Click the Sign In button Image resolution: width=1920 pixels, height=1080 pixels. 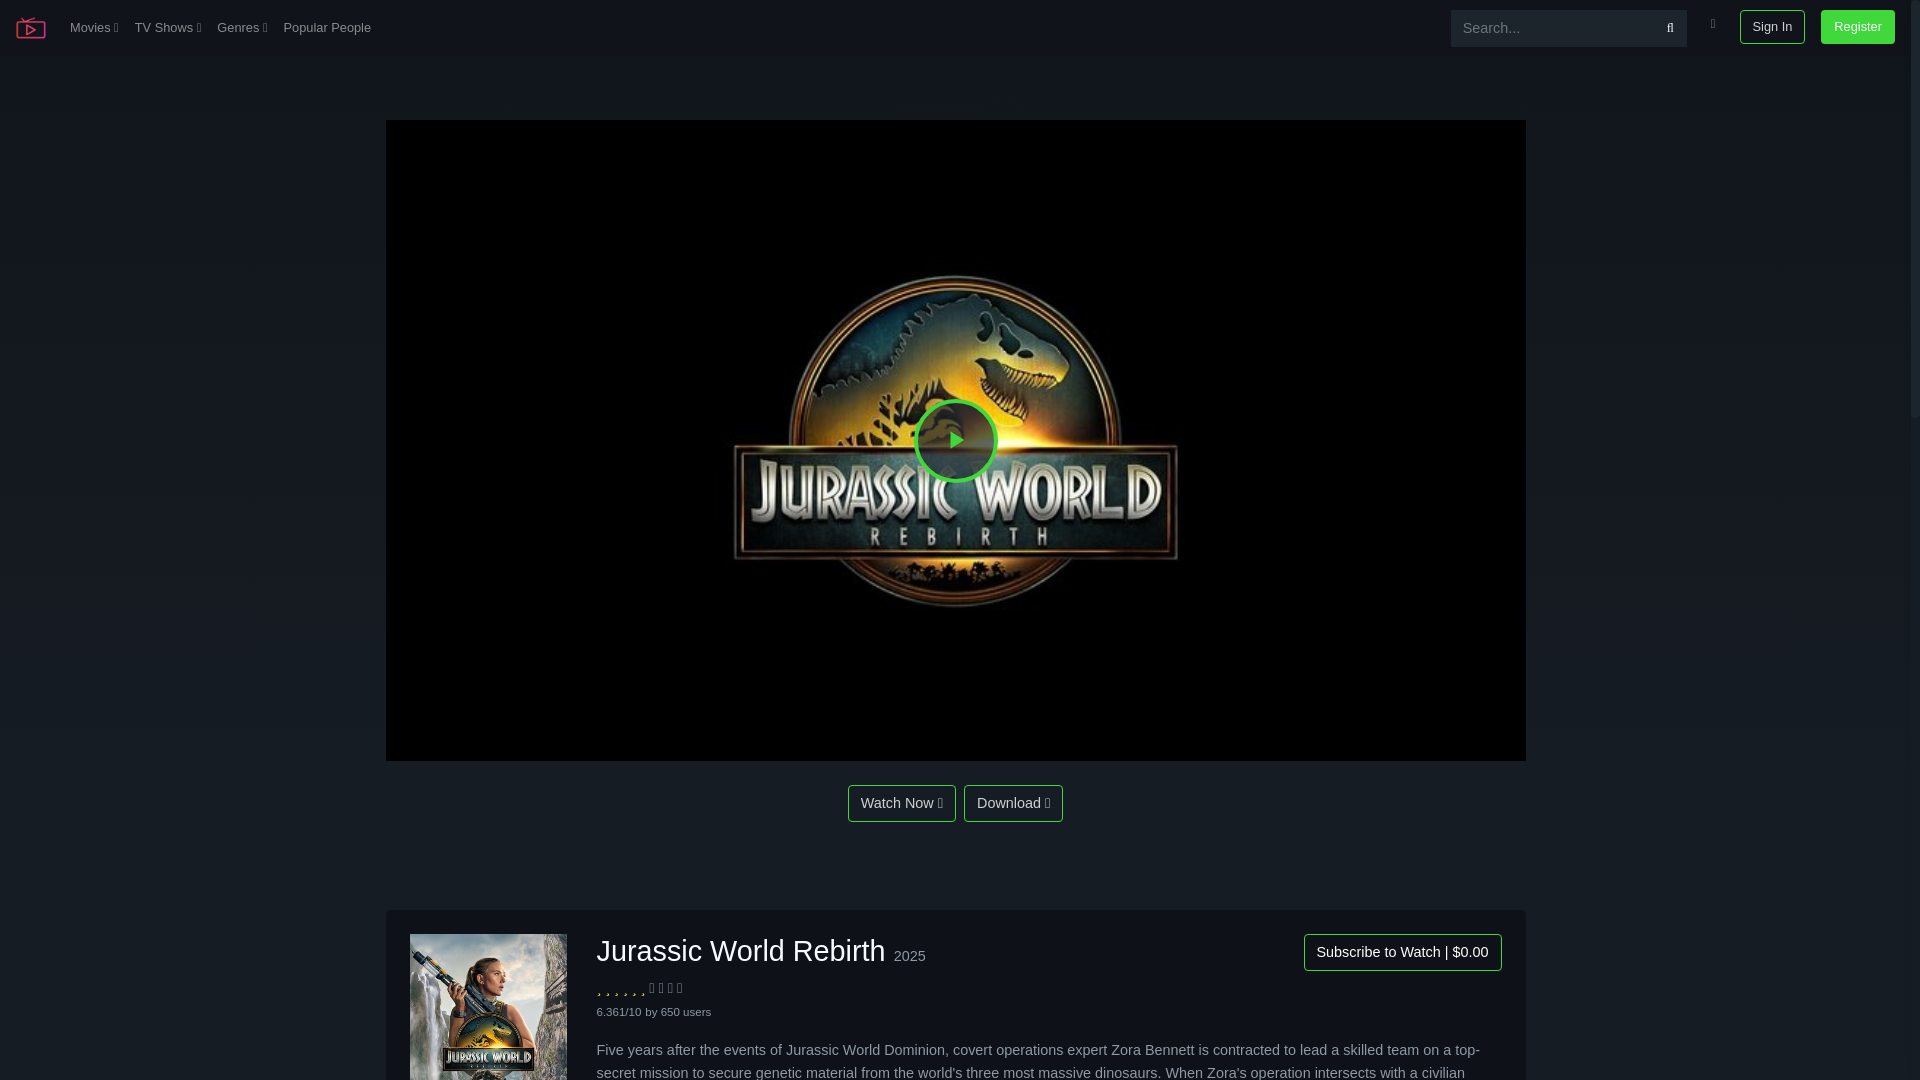[1772, 27]
